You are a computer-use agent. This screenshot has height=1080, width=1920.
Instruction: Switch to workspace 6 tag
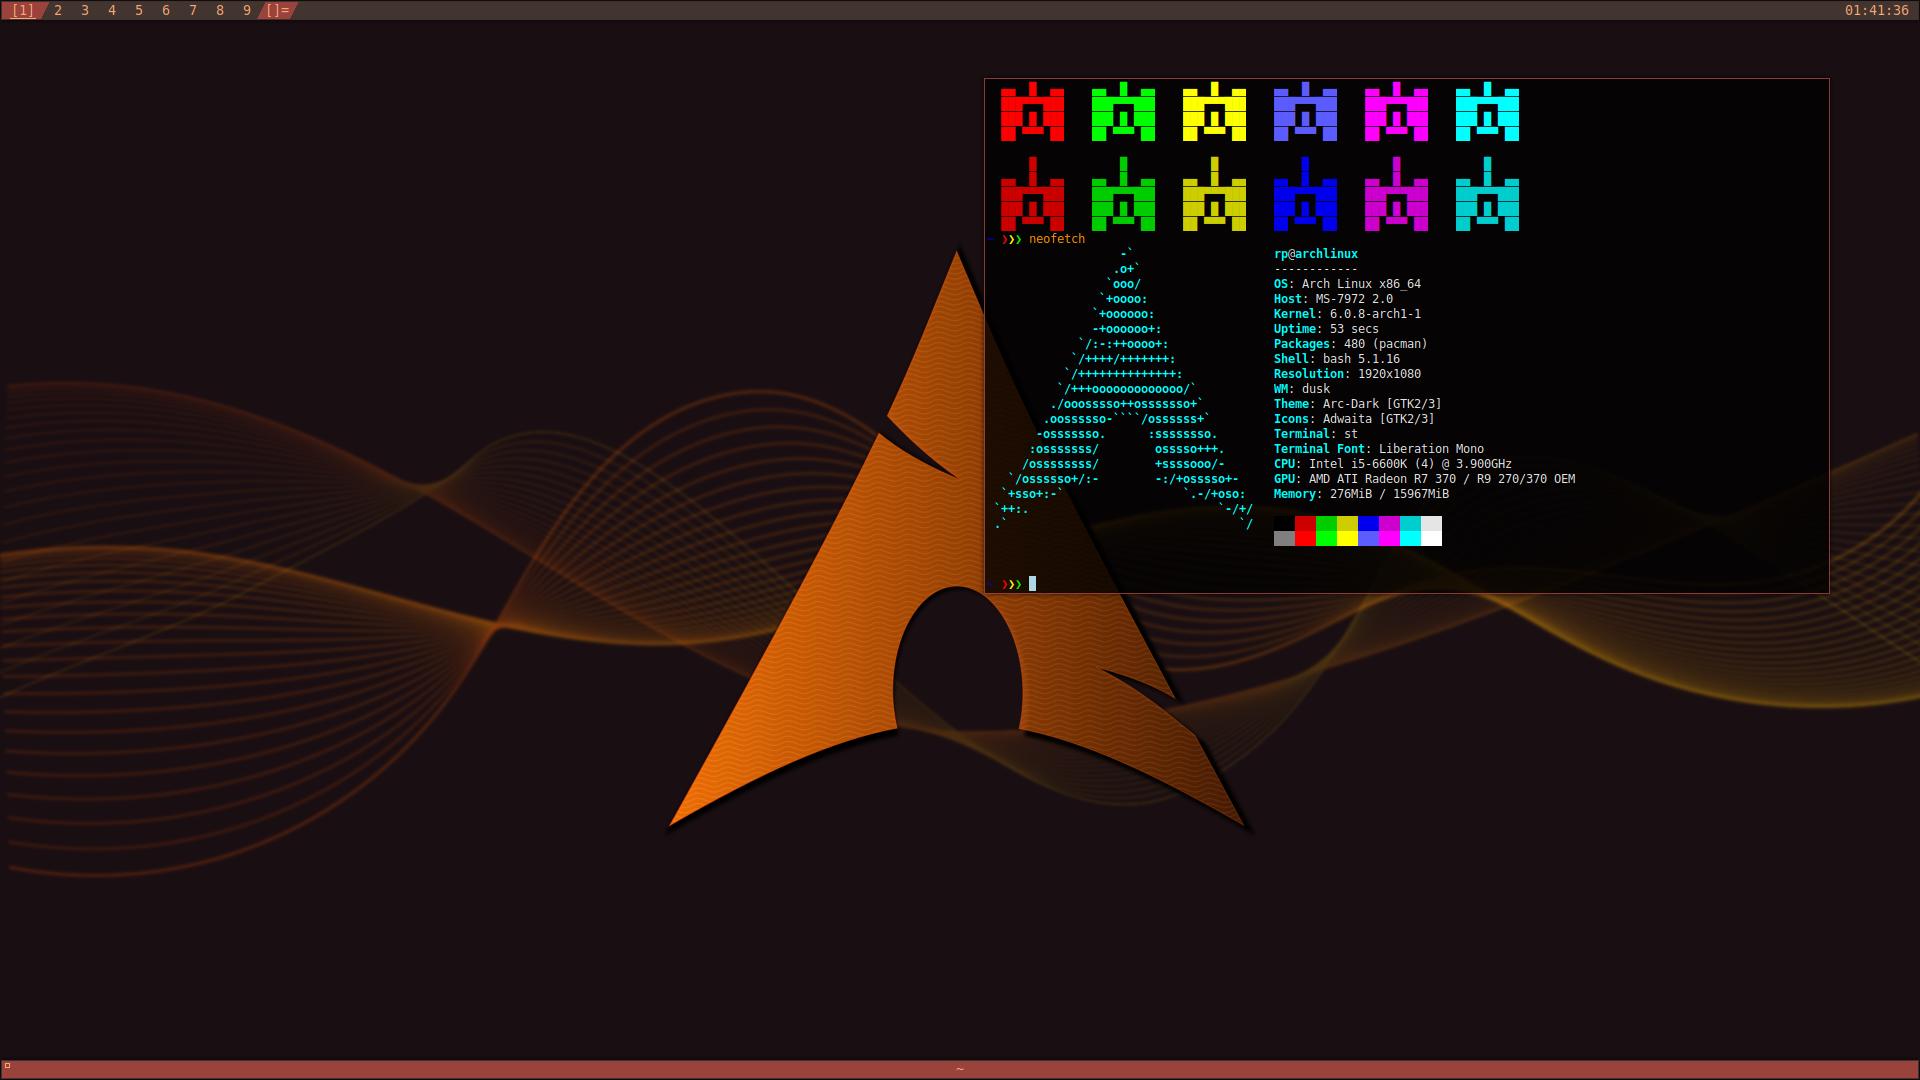[166, 10]
